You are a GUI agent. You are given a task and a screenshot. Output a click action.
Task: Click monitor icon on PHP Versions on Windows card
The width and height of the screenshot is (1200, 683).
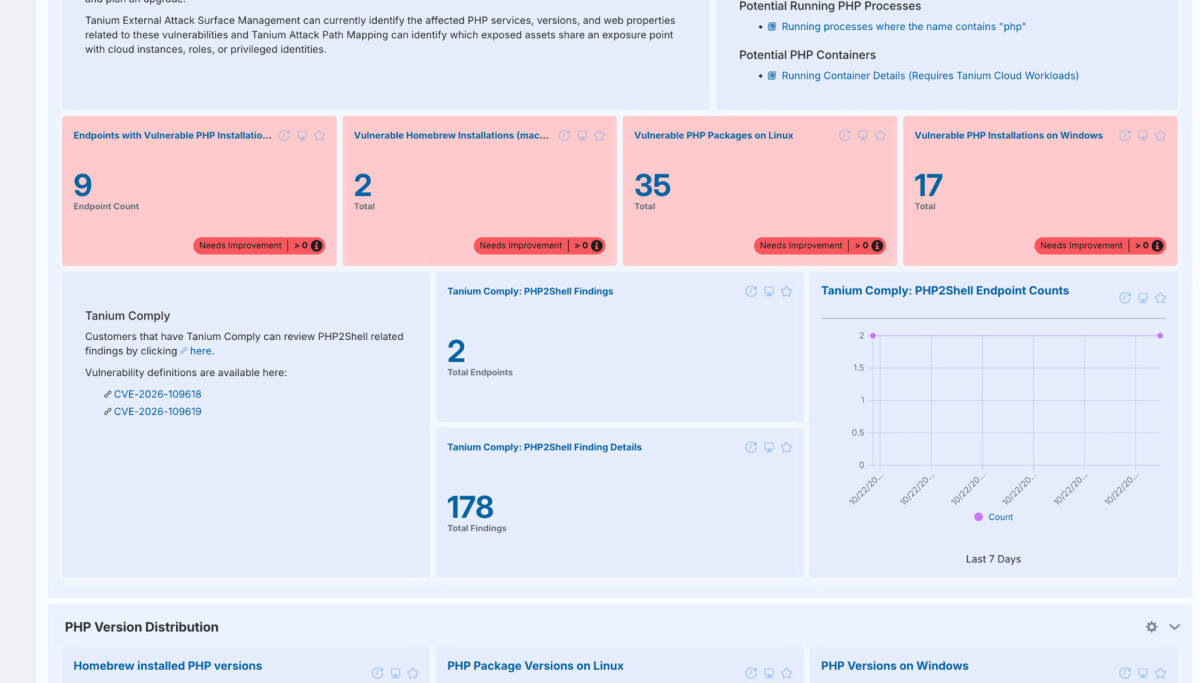[x=1143, y=674]
